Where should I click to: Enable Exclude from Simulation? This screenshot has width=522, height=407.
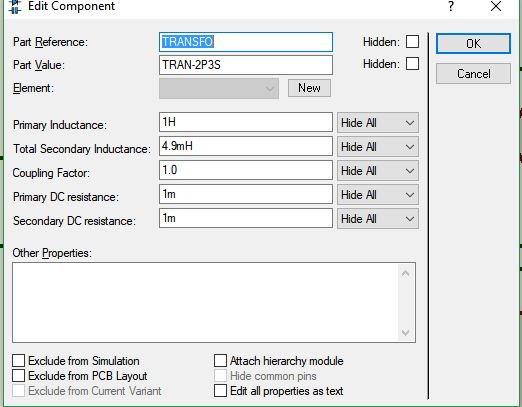tap(18, 361)
